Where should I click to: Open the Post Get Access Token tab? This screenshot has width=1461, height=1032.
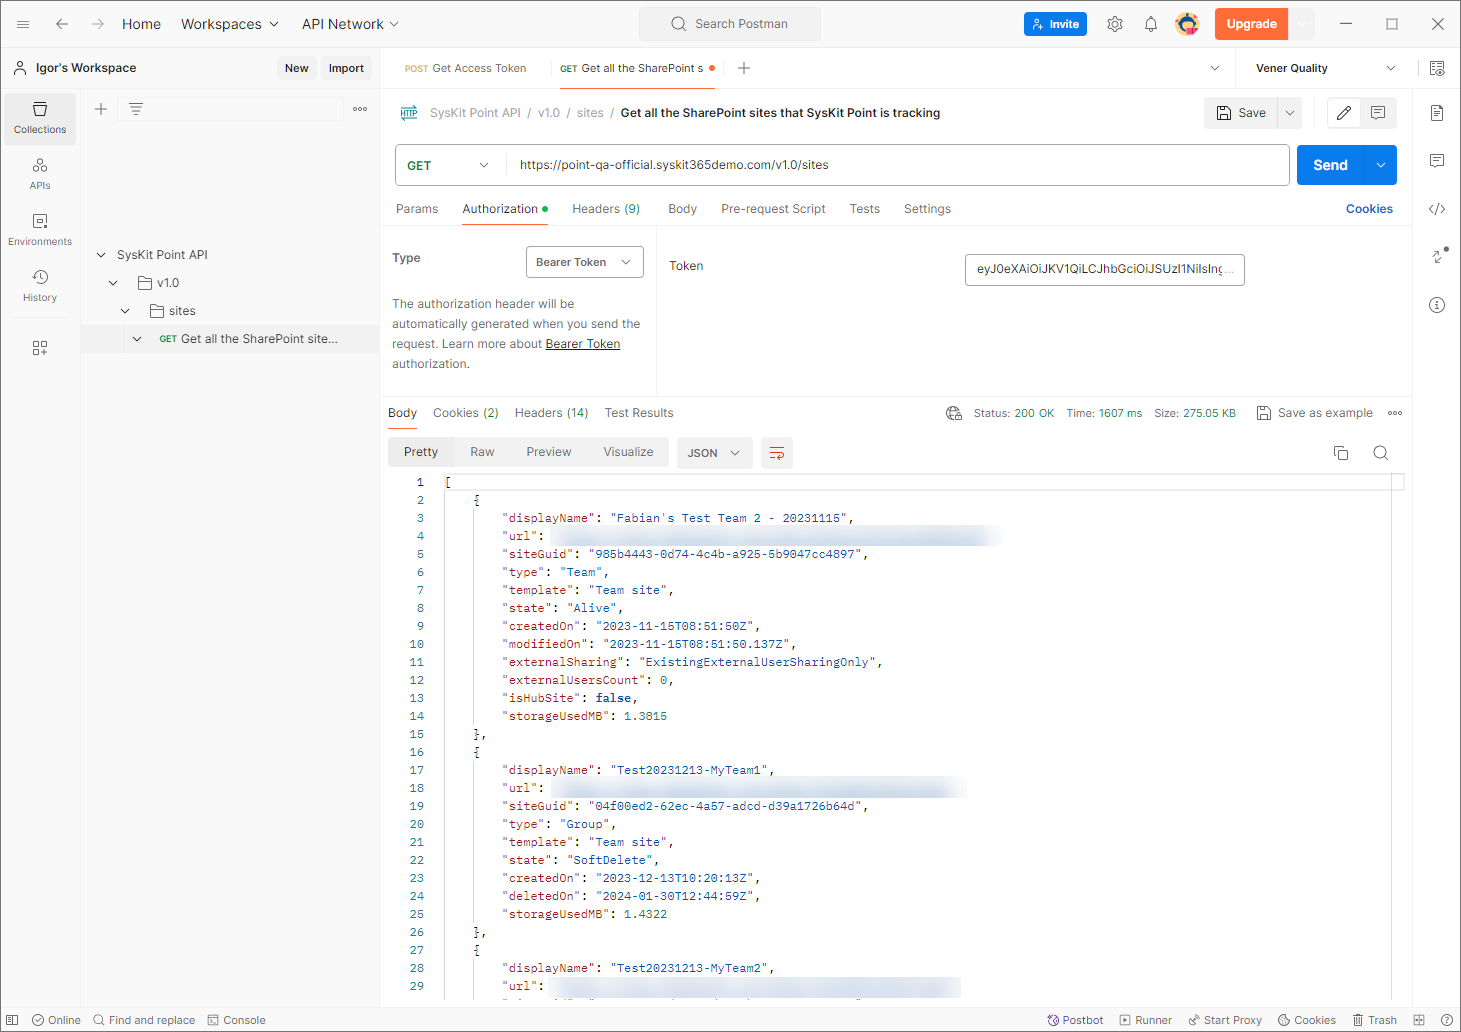[x=466, y=68]
